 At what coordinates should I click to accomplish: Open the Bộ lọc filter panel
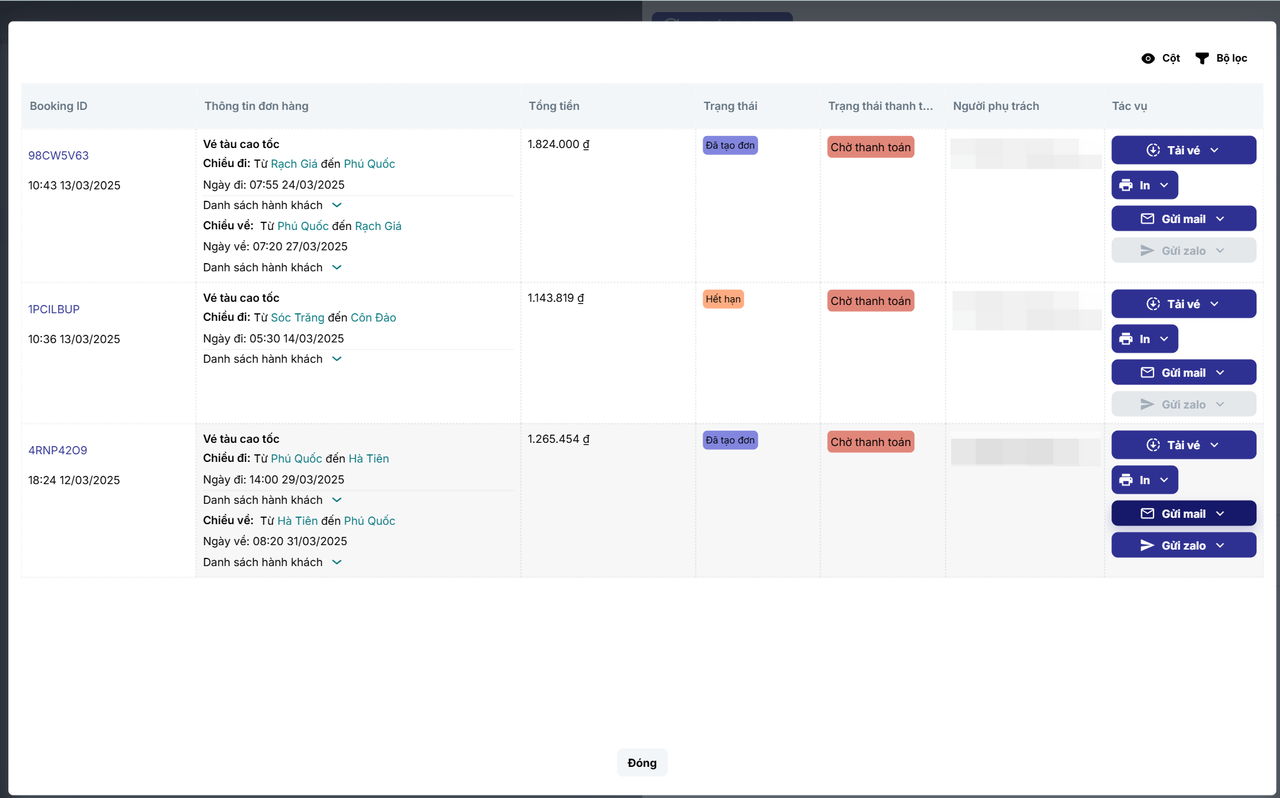[1221, 58]
